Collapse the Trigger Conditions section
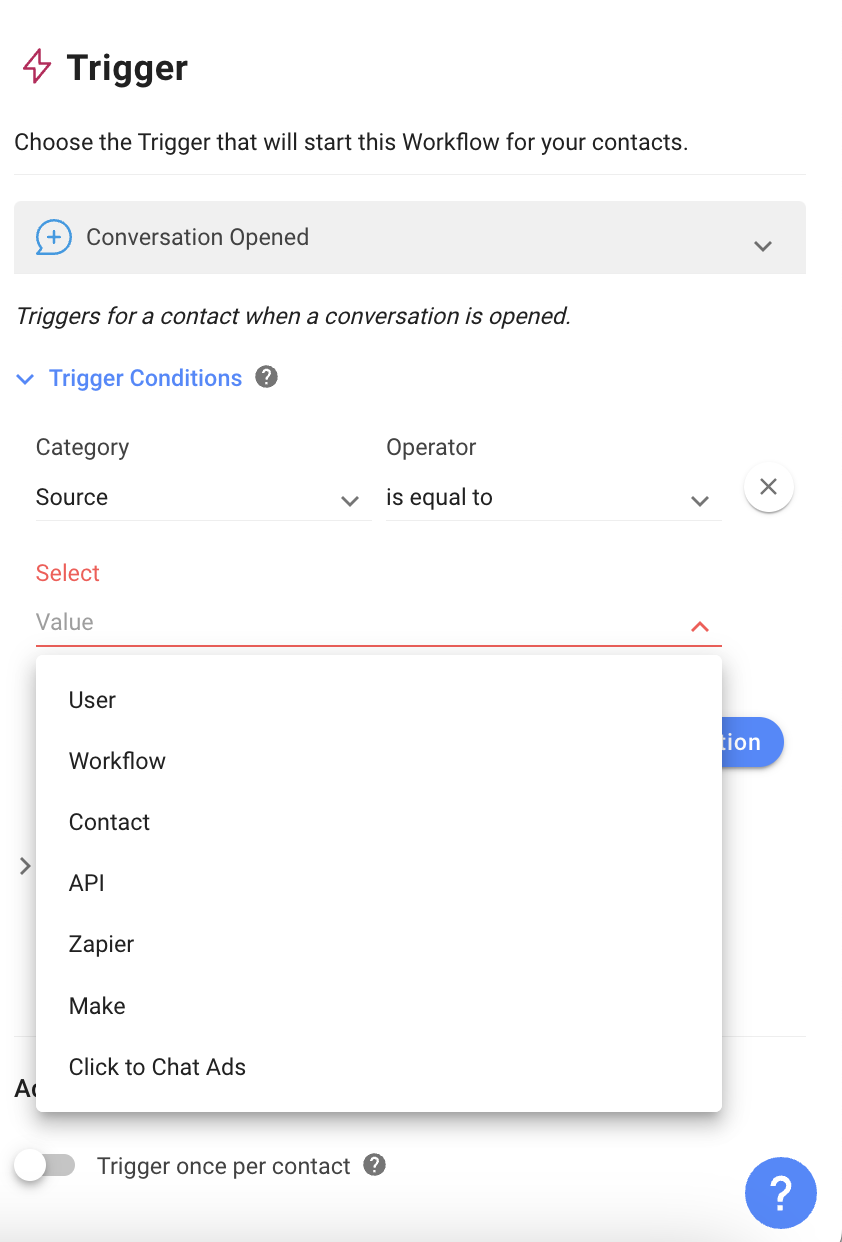 [26, 378]
